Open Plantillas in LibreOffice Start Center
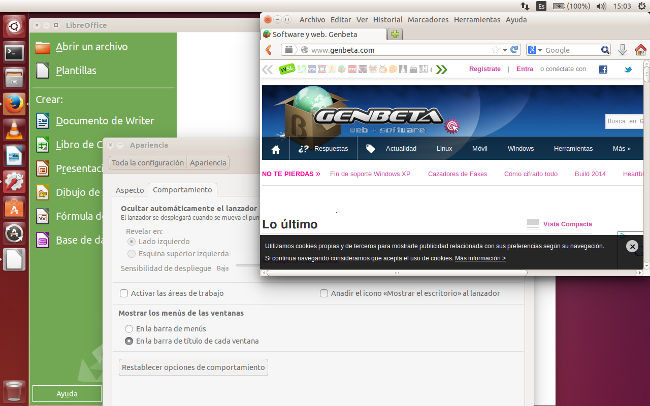 [x=76, y=71]
